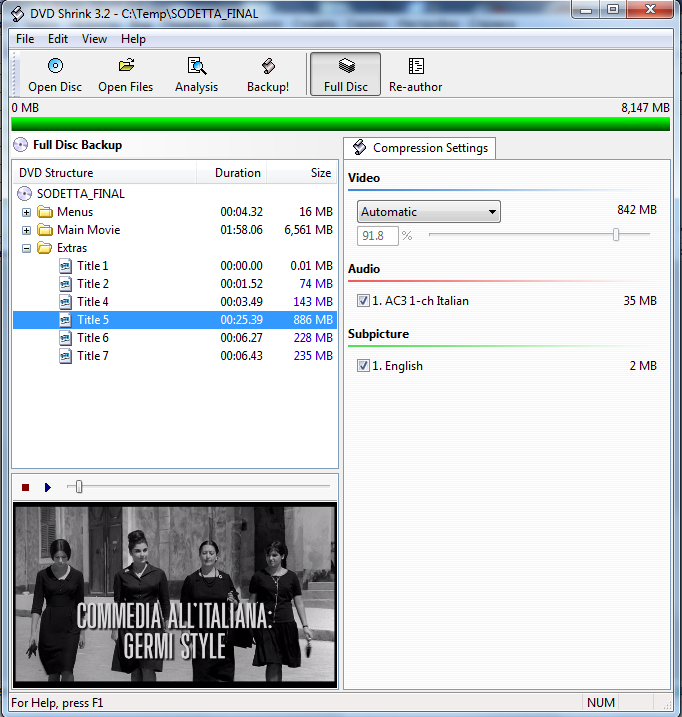Uncheck the AC3 1-ch Italian audio checkbox
Screen dimensions: 682x717
point(363,301)
